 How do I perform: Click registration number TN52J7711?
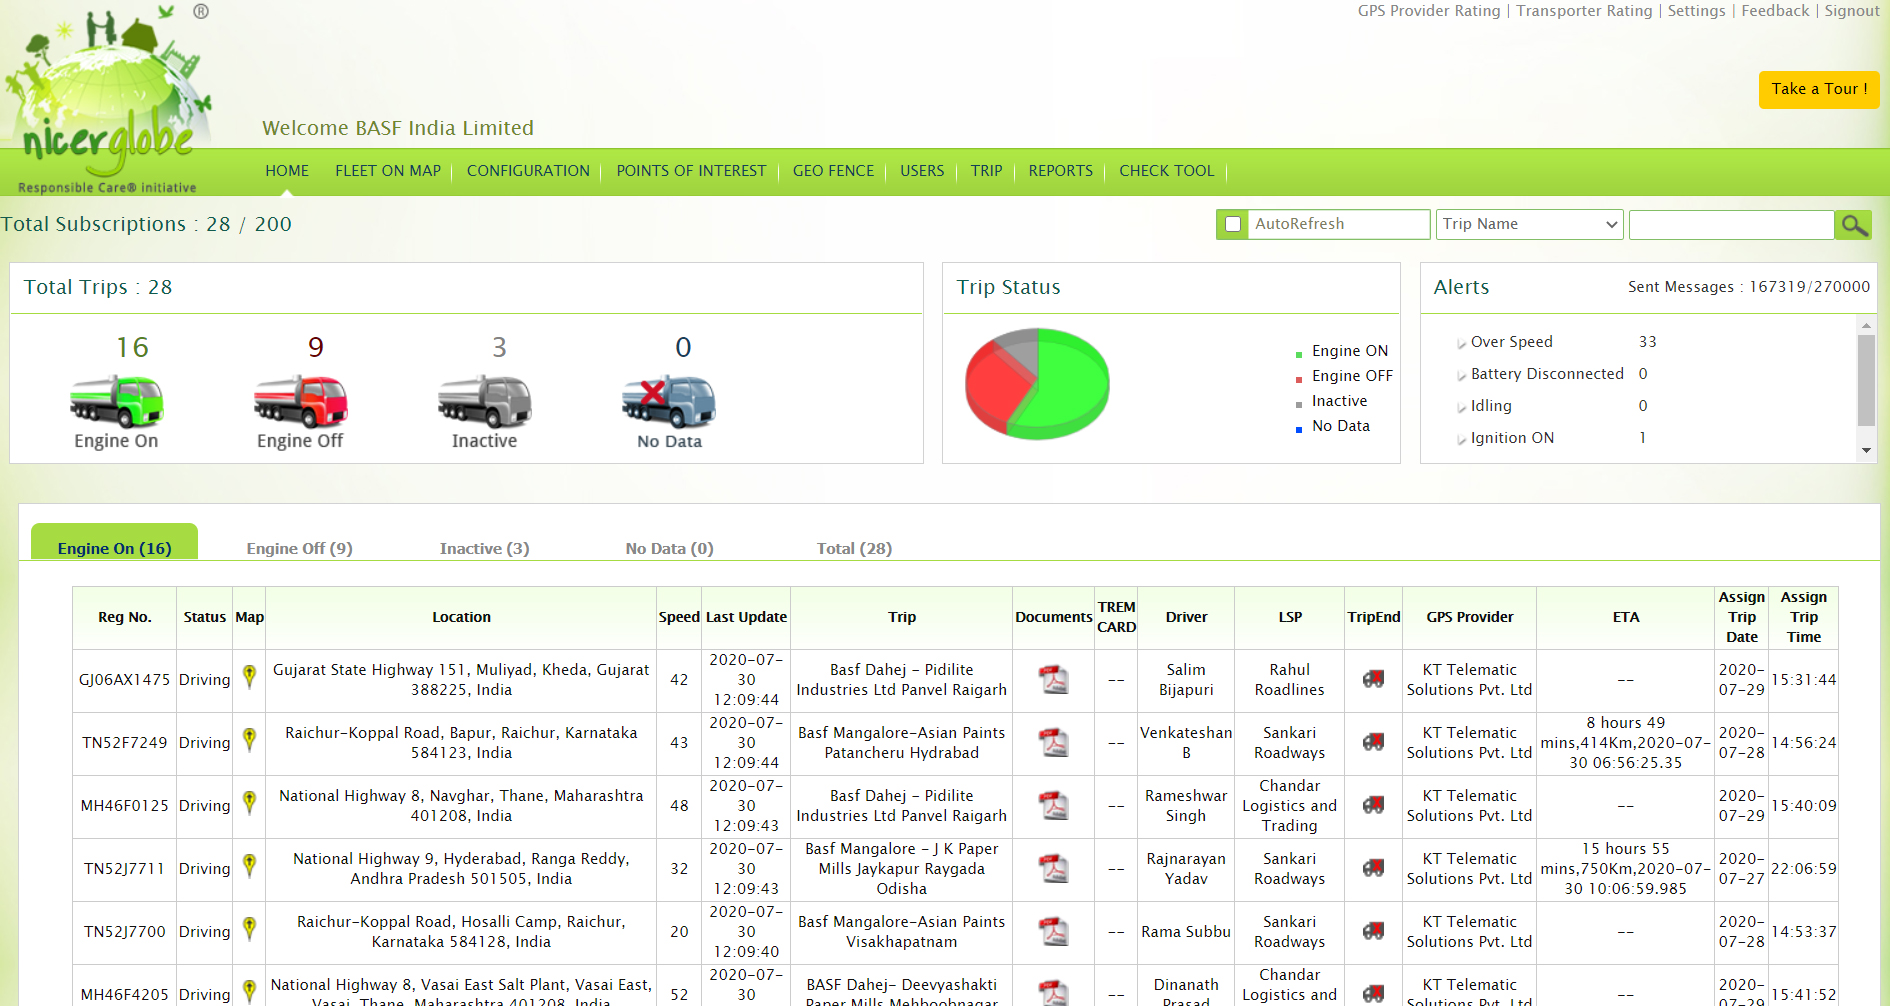tap(124, 869)
